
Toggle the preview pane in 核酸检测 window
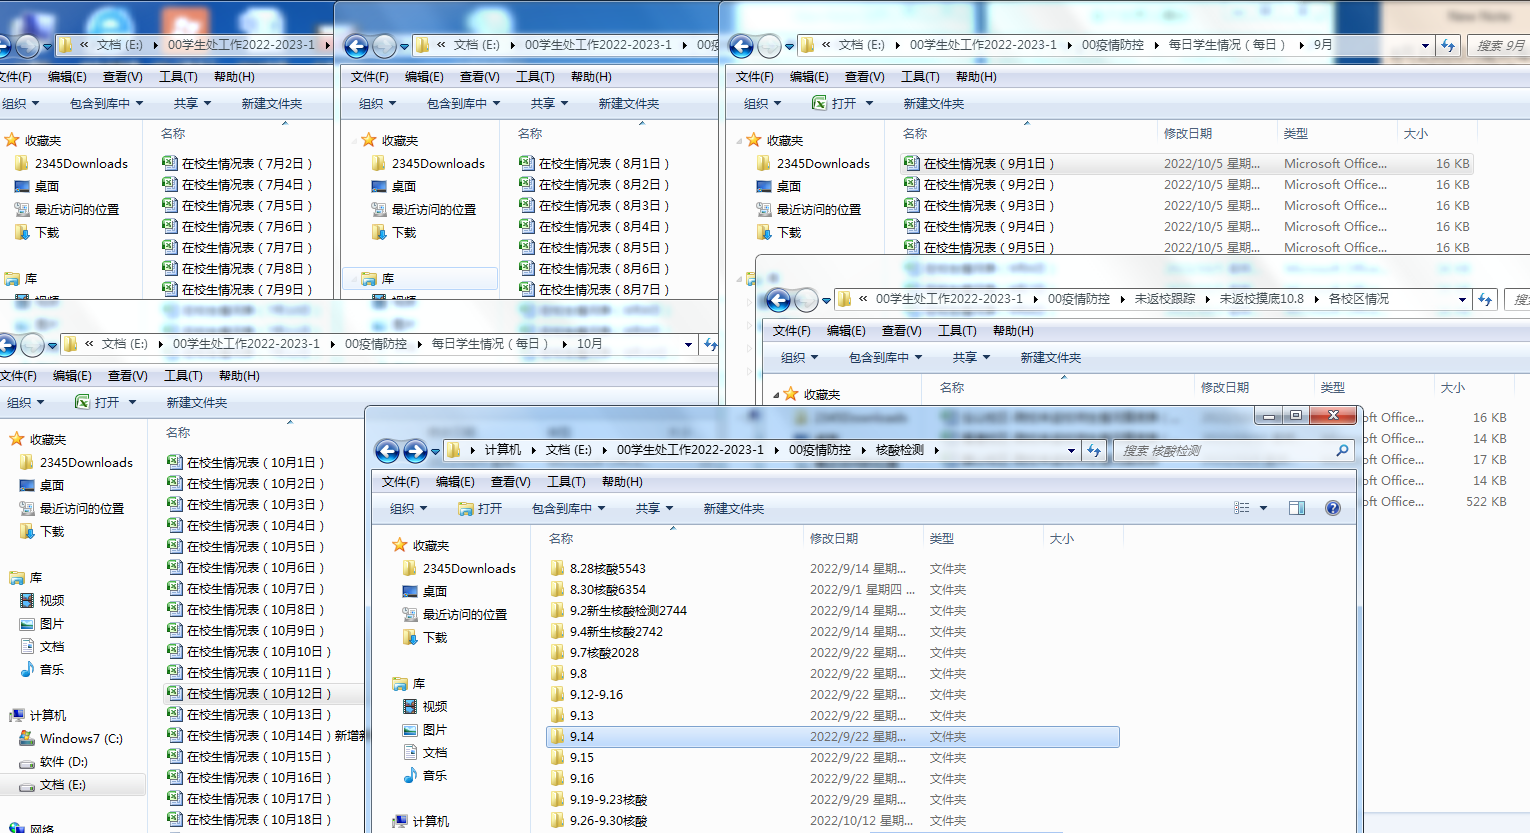pos(1297,508)
